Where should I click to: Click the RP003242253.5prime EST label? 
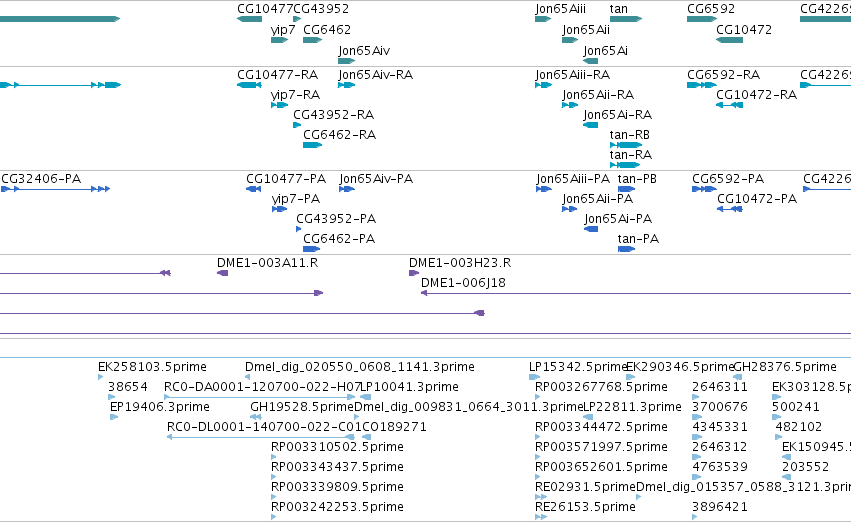click(x=337, y=507)
